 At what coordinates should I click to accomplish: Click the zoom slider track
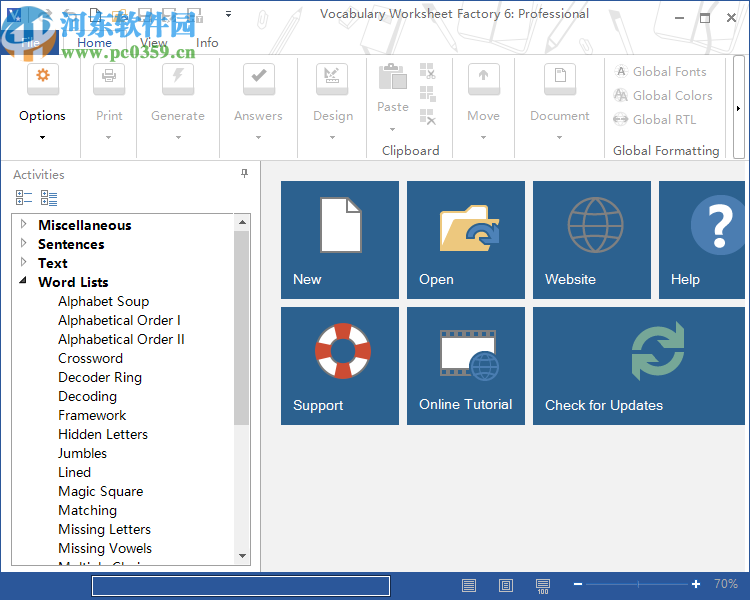[637, 584]
